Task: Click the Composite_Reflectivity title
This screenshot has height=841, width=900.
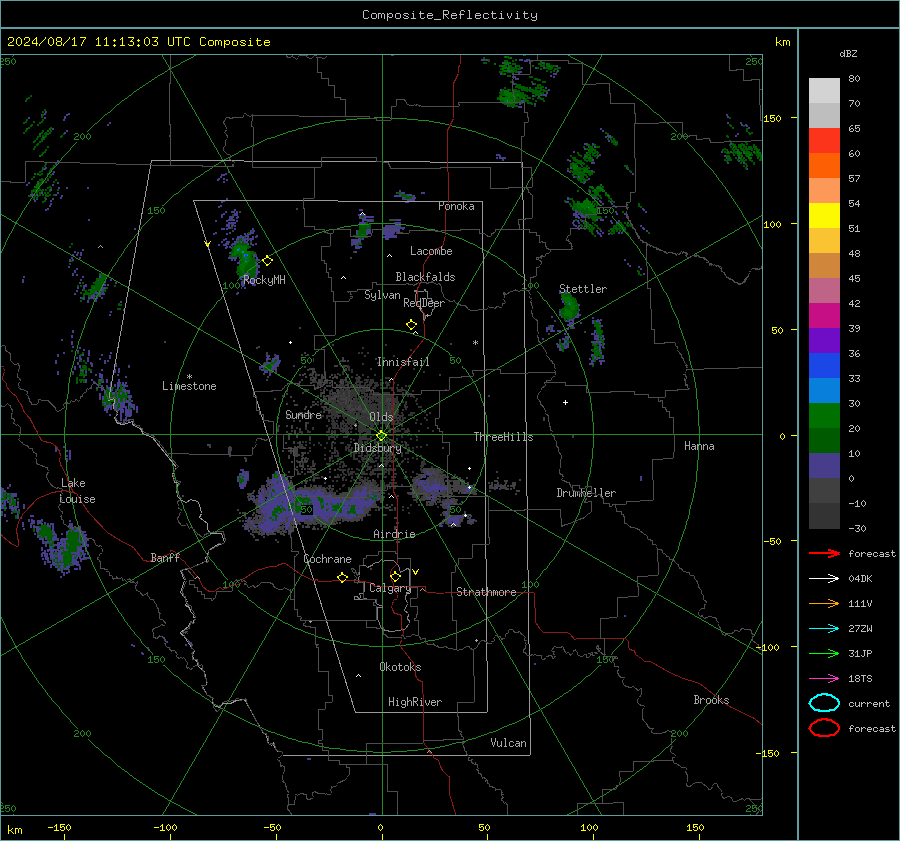Action: coord(450,15)
